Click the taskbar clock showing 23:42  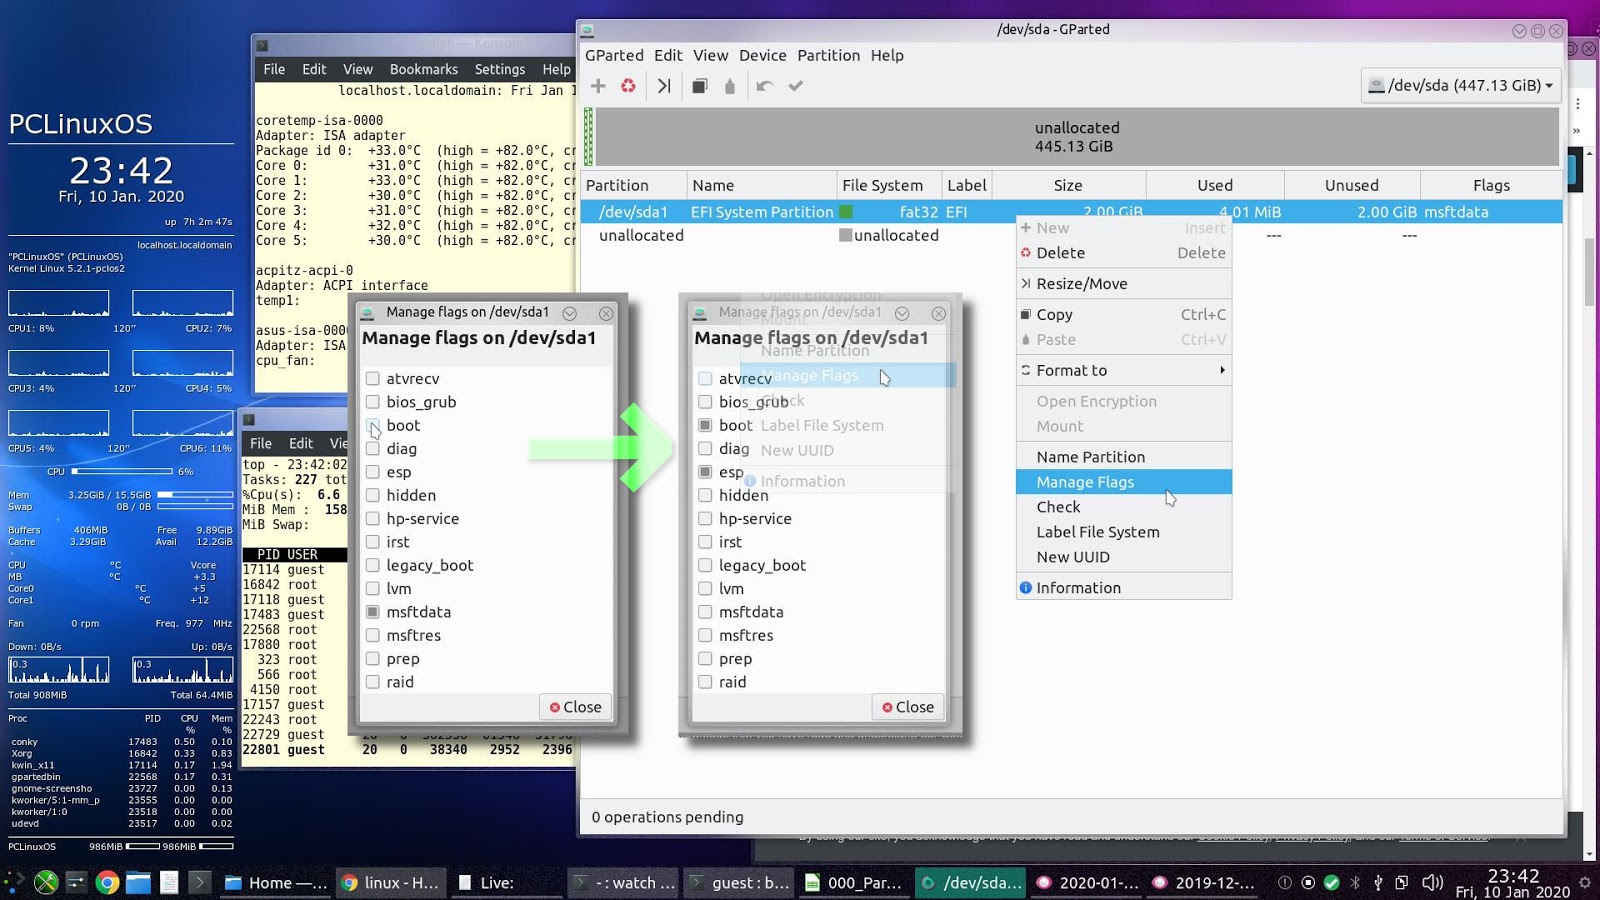coord(1513,882)
